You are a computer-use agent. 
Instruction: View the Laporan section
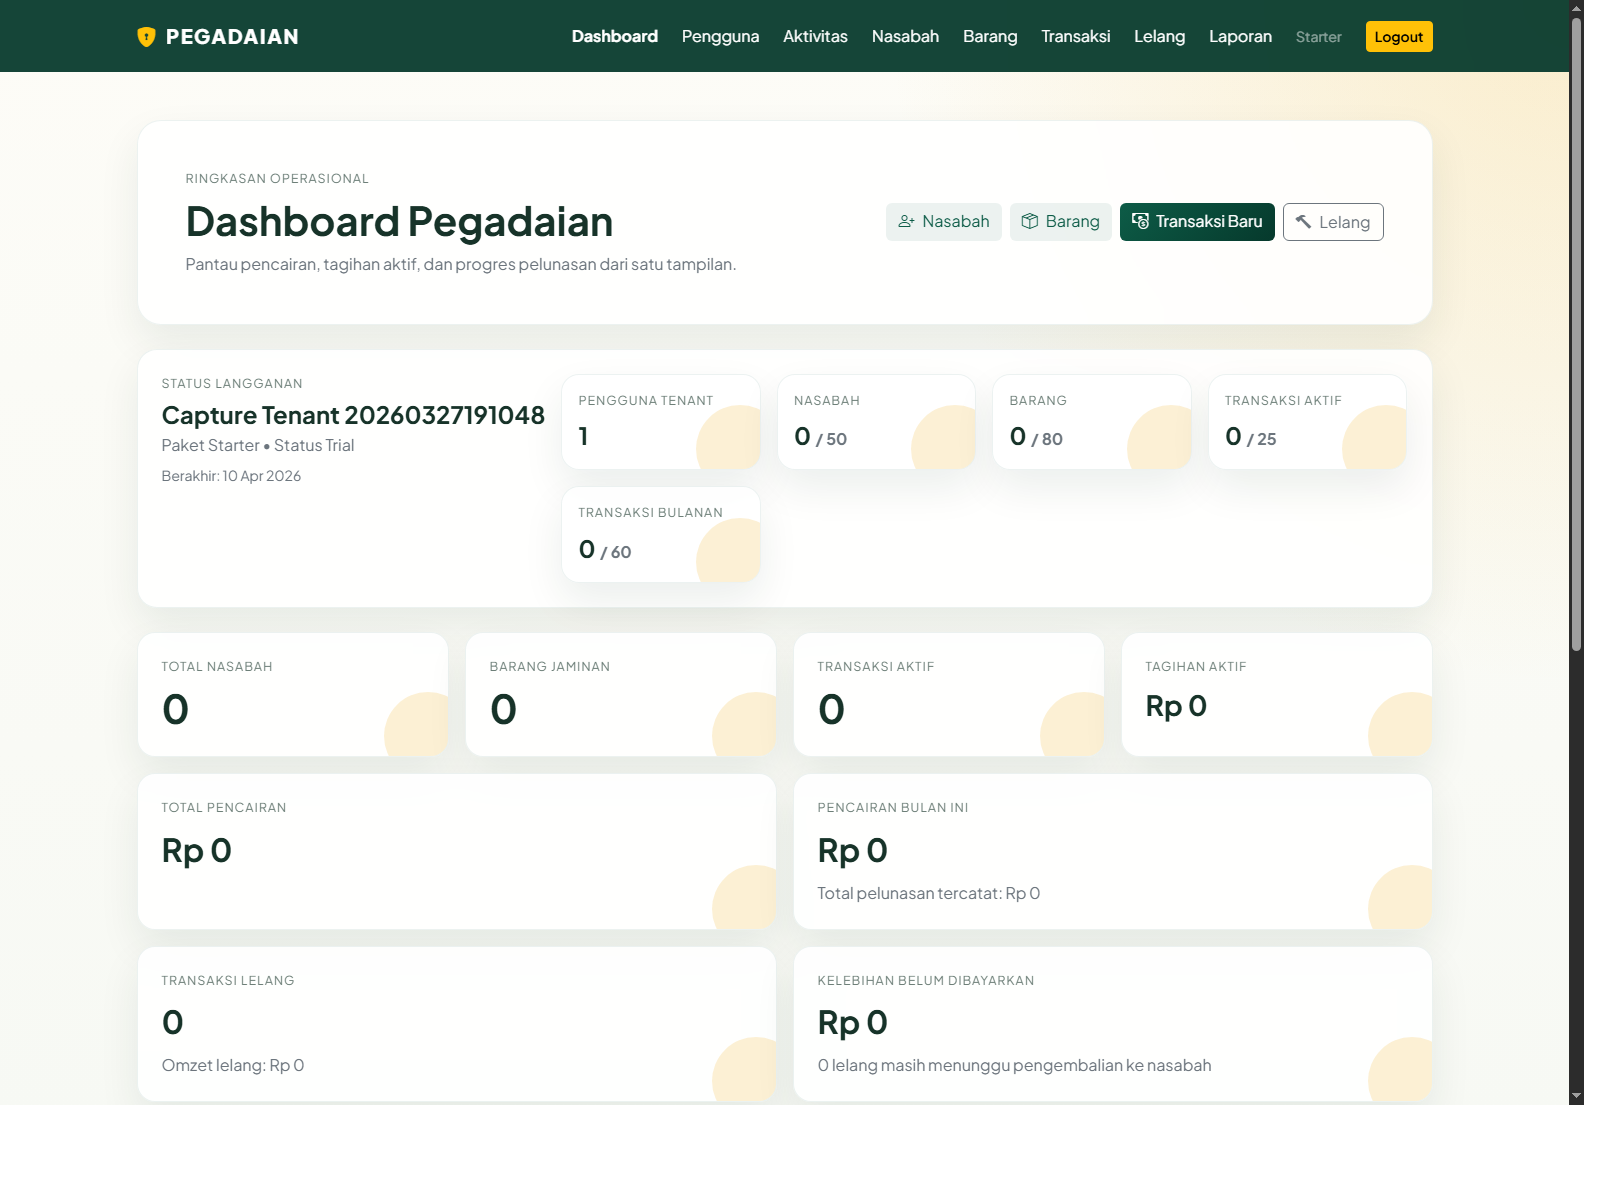pyautogui.click(x=1240, y=36)
